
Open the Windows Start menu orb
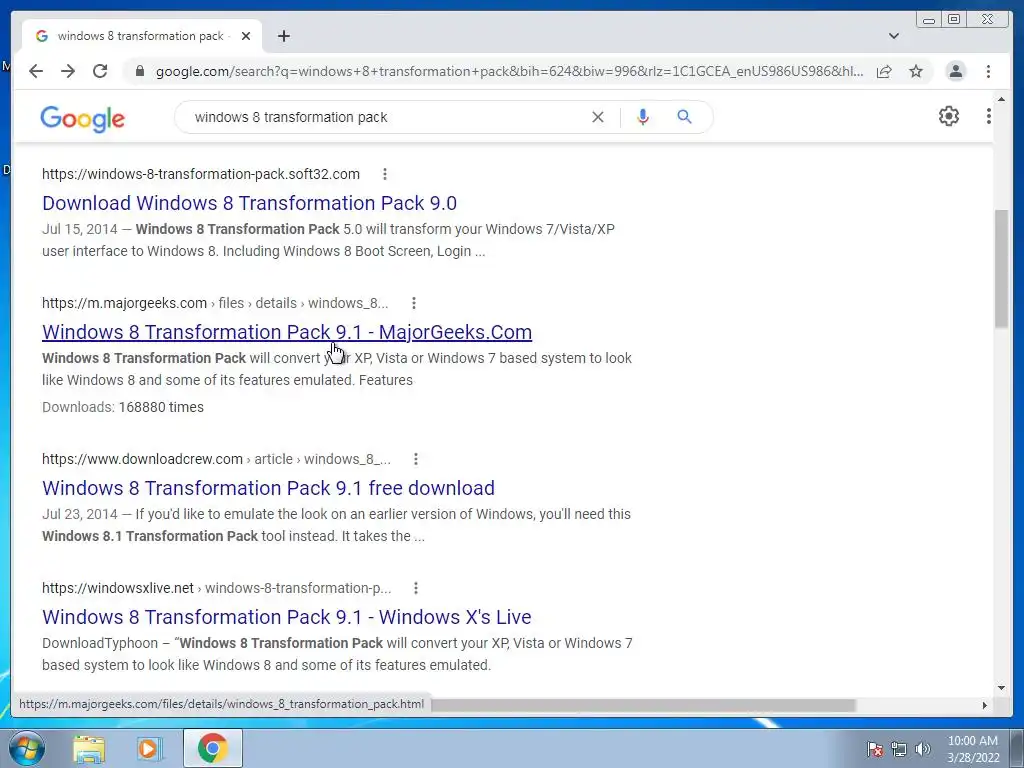(x=26, y=748)
